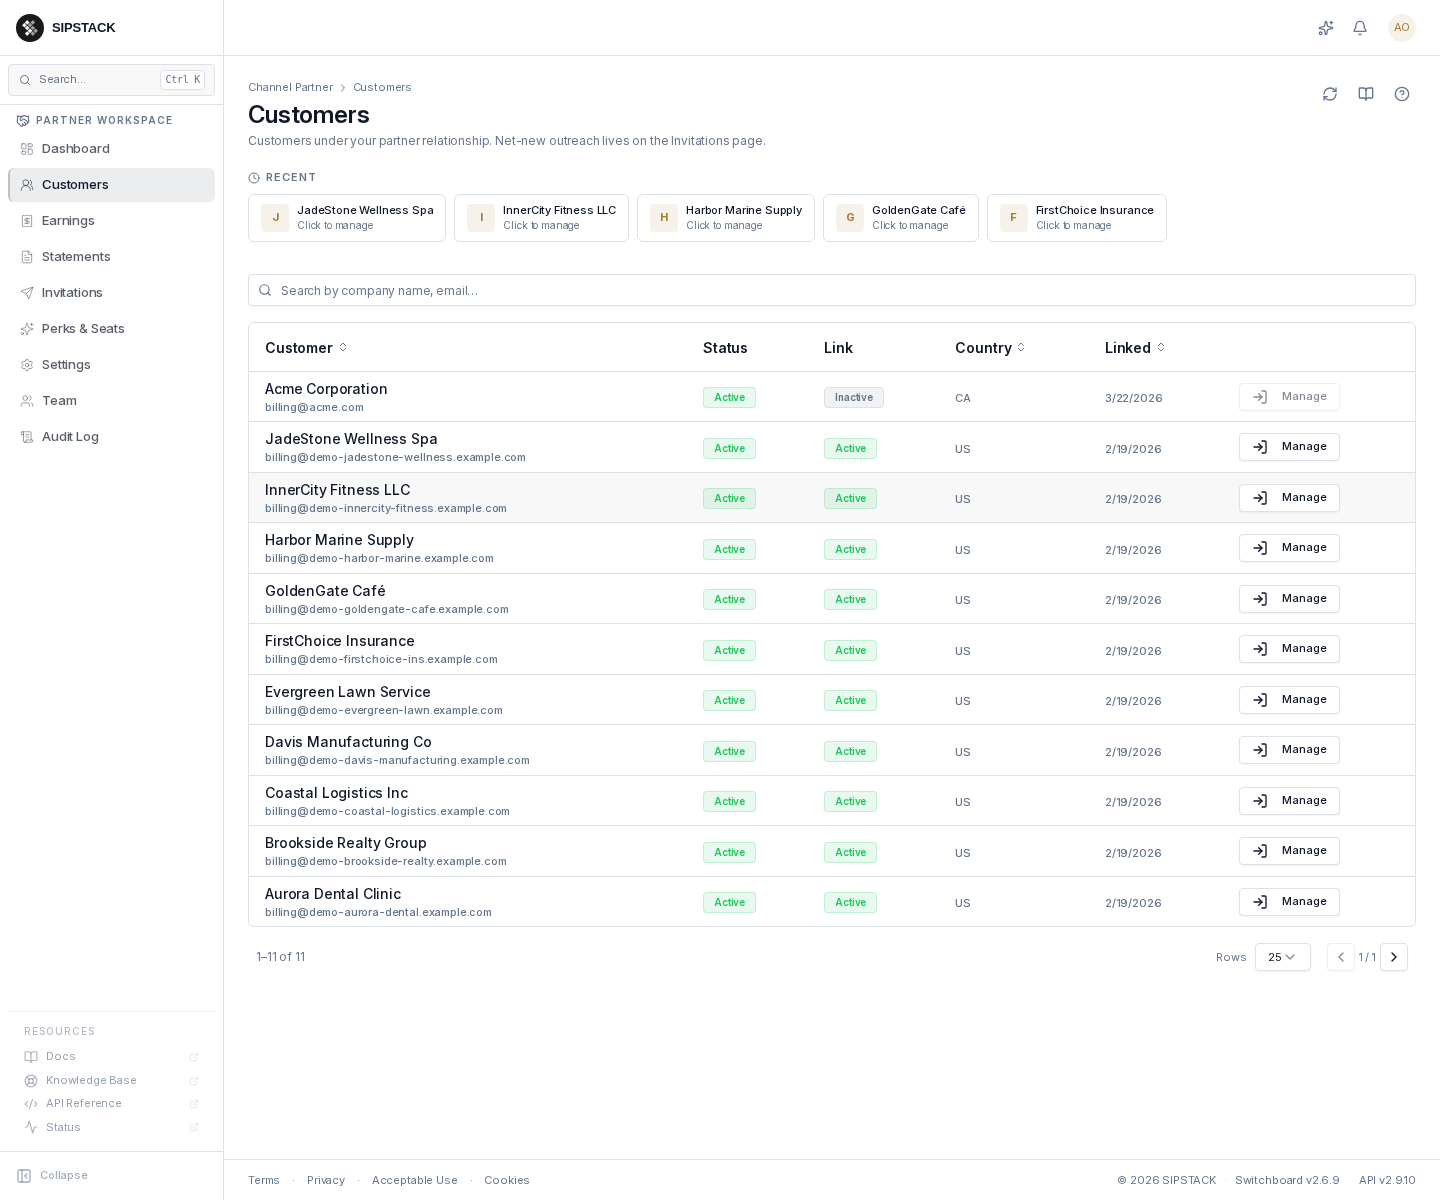
Task: Open Acceptable Use footer link
Action: click(x=415, y=1180)
